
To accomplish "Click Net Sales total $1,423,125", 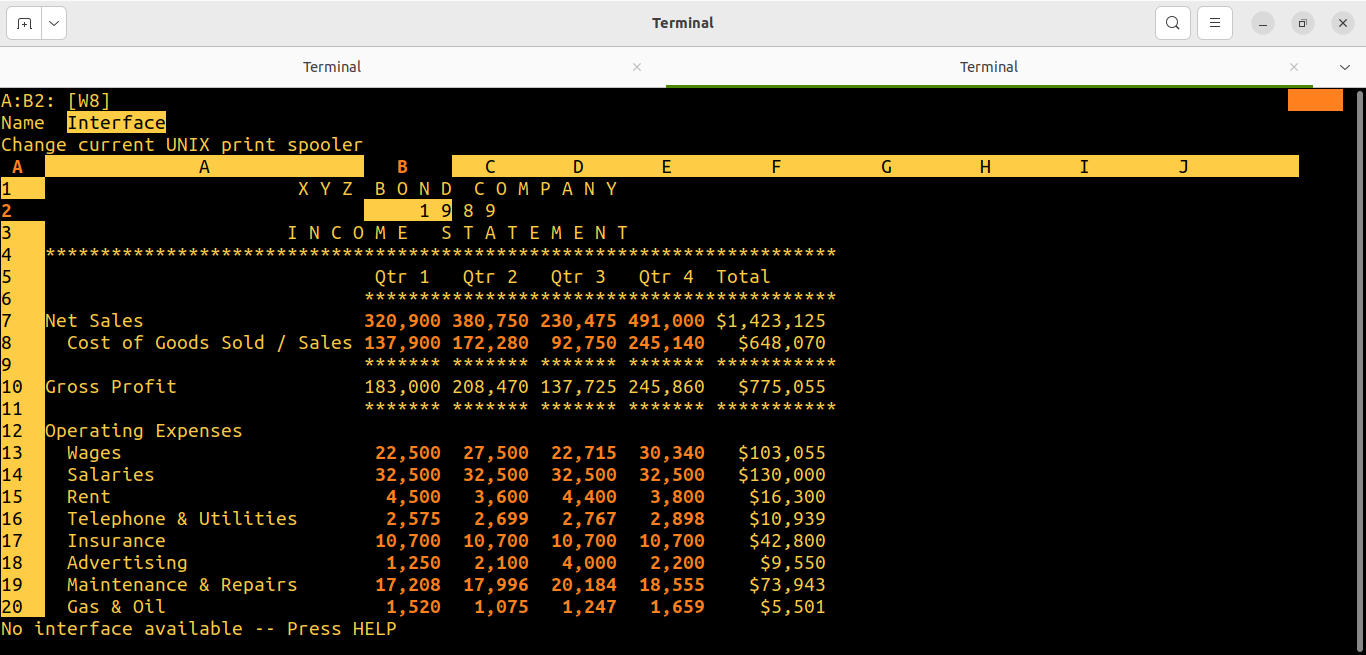I will [x=771, y=321].
